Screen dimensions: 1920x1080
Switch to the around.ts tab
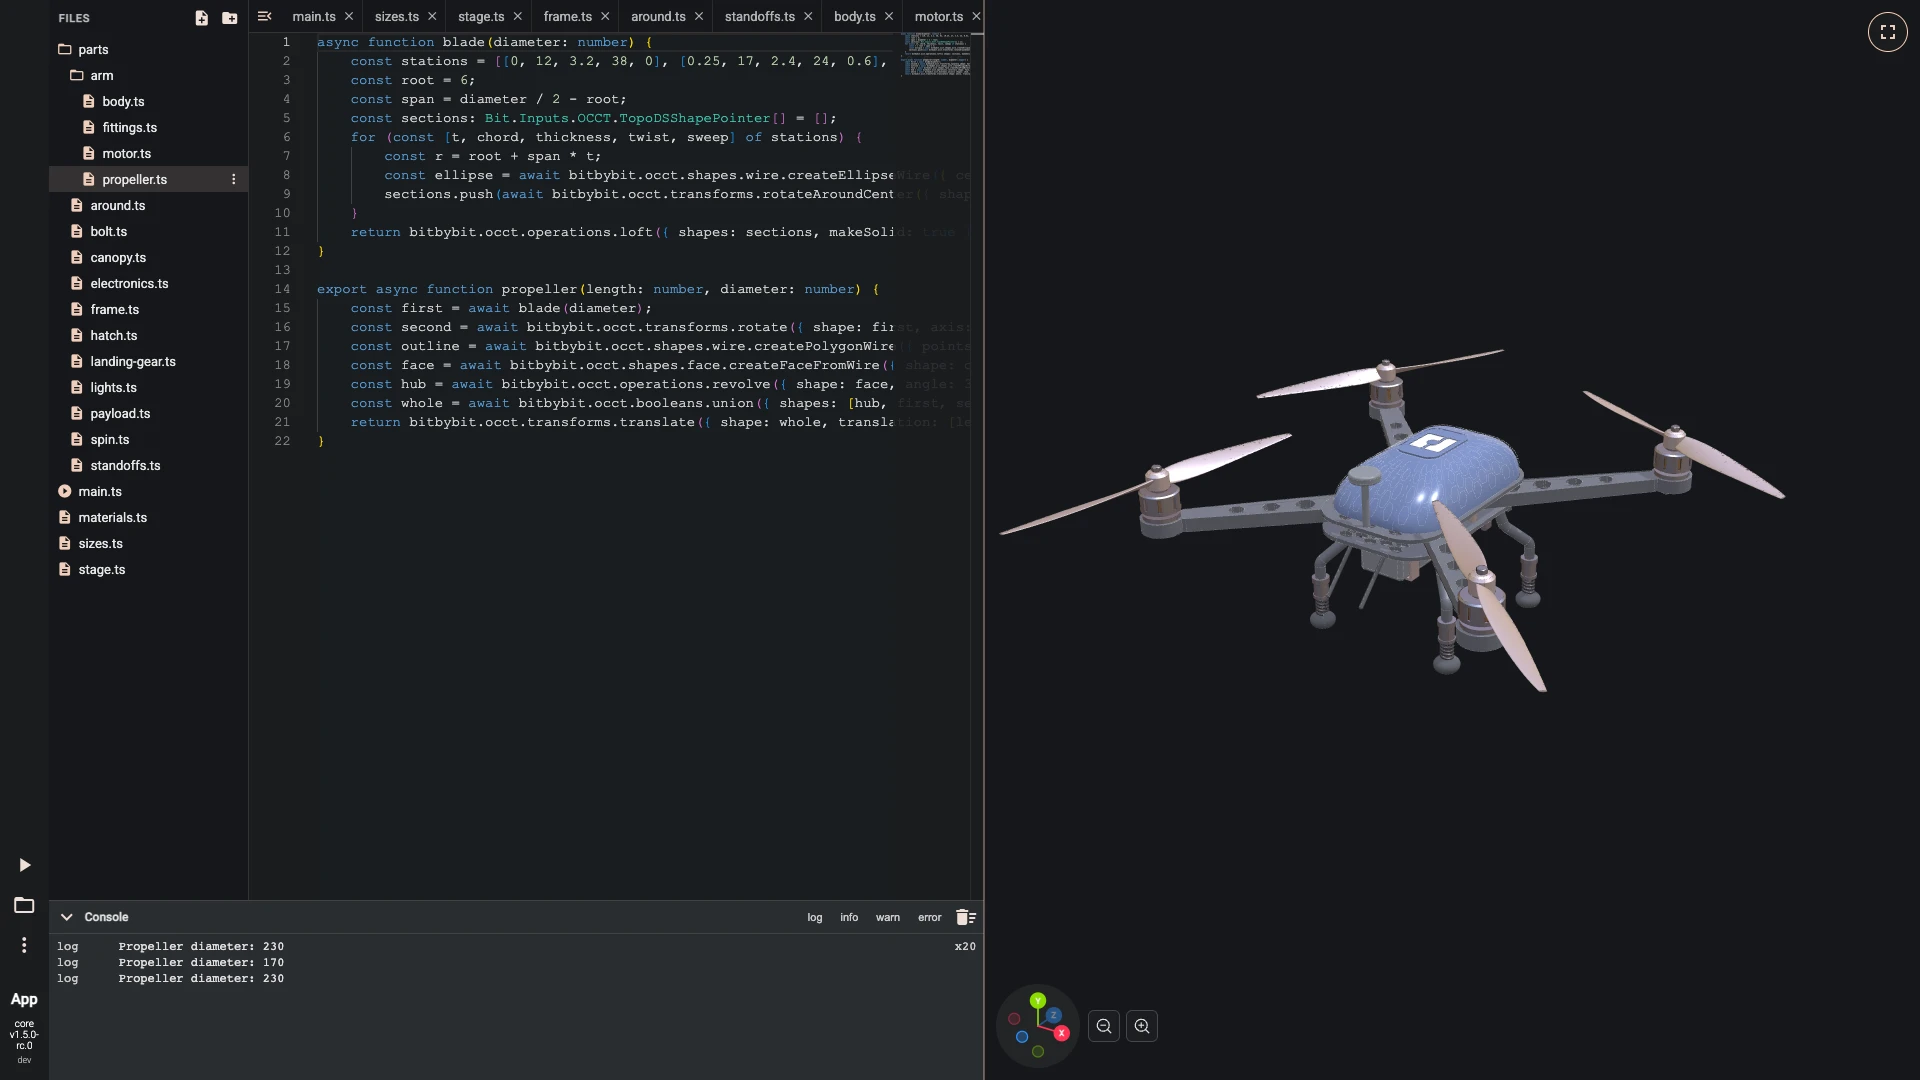click(658, 16)
